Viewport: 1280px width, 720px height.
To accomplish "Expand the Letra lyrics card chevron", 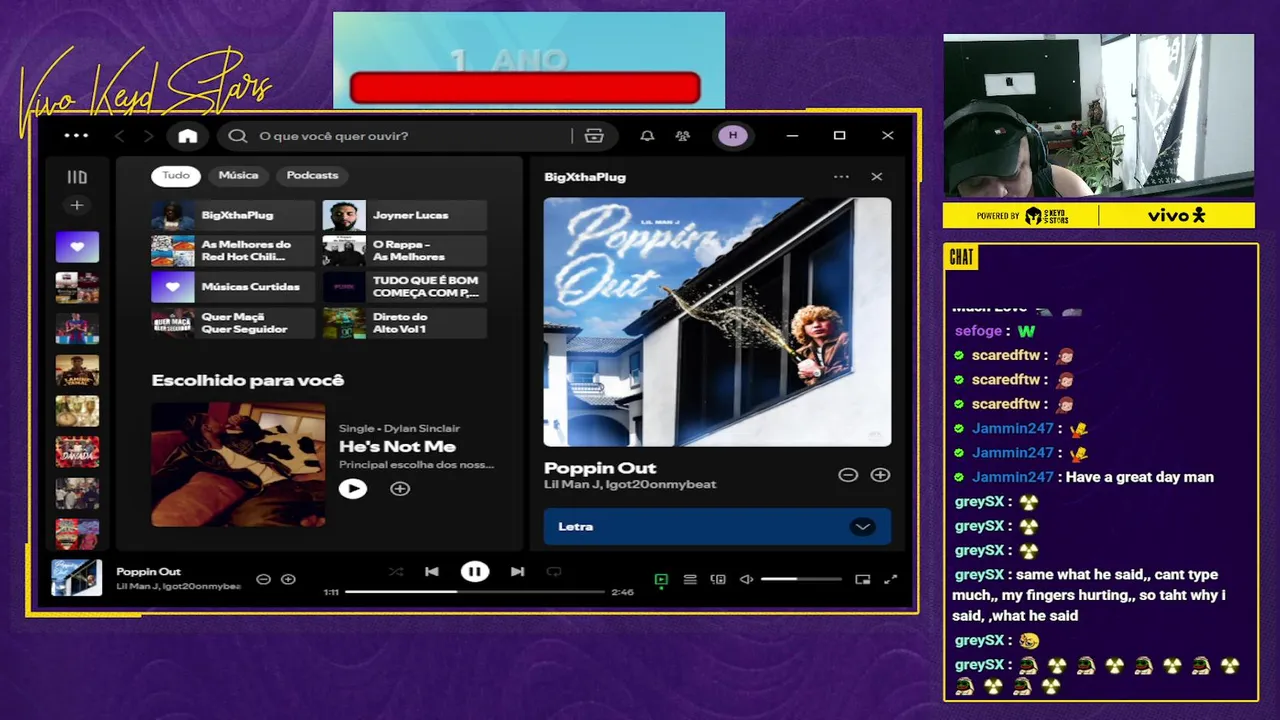I will point(863,527).
